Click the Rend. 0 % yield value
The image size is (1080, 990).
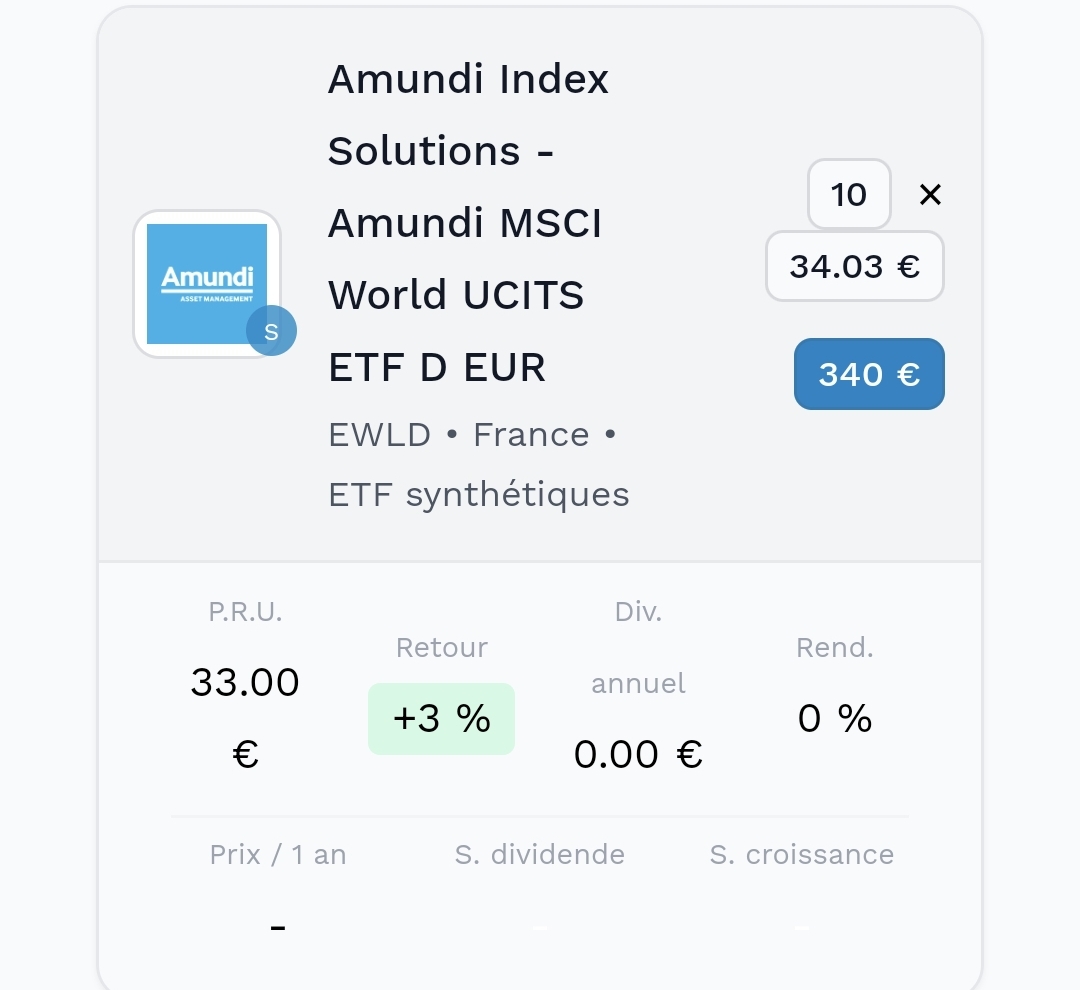click(x=835, y=719)
